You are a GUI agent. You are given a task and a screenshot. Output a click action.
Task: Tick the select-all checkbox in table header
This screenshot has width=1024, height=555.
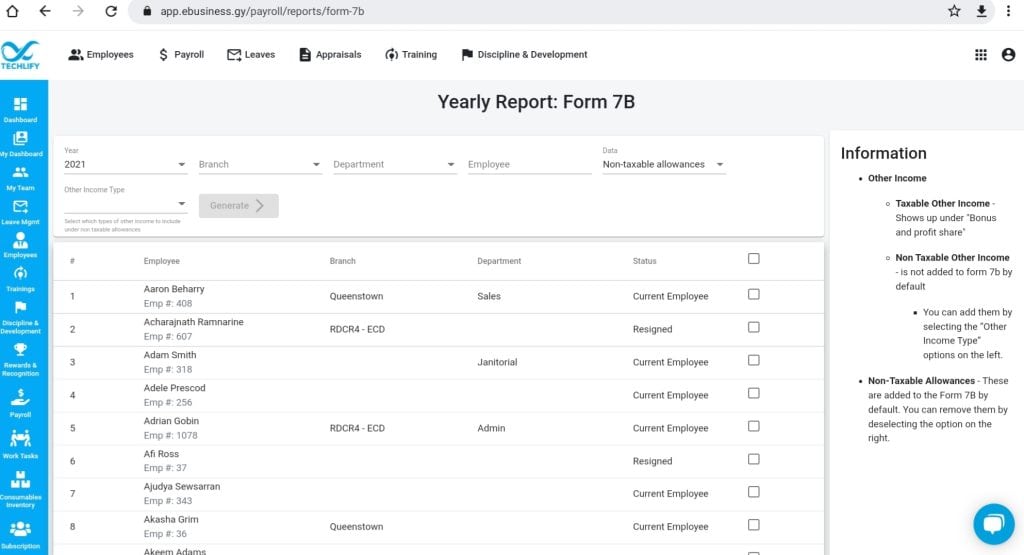pyautogui.click(x=754, y=259)
